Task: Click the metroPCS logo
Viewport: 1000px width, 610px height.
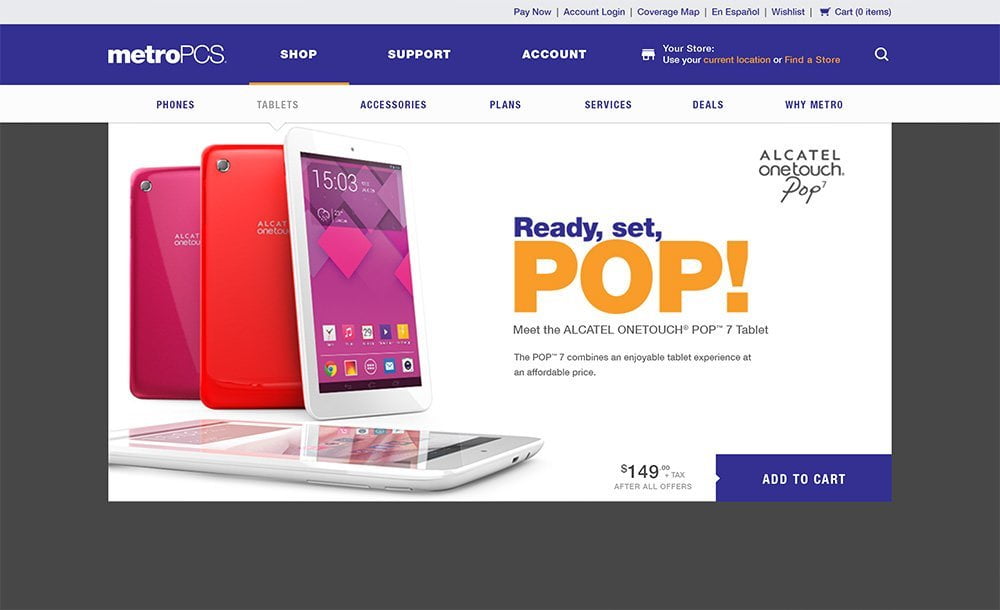Action: point(166,55)
